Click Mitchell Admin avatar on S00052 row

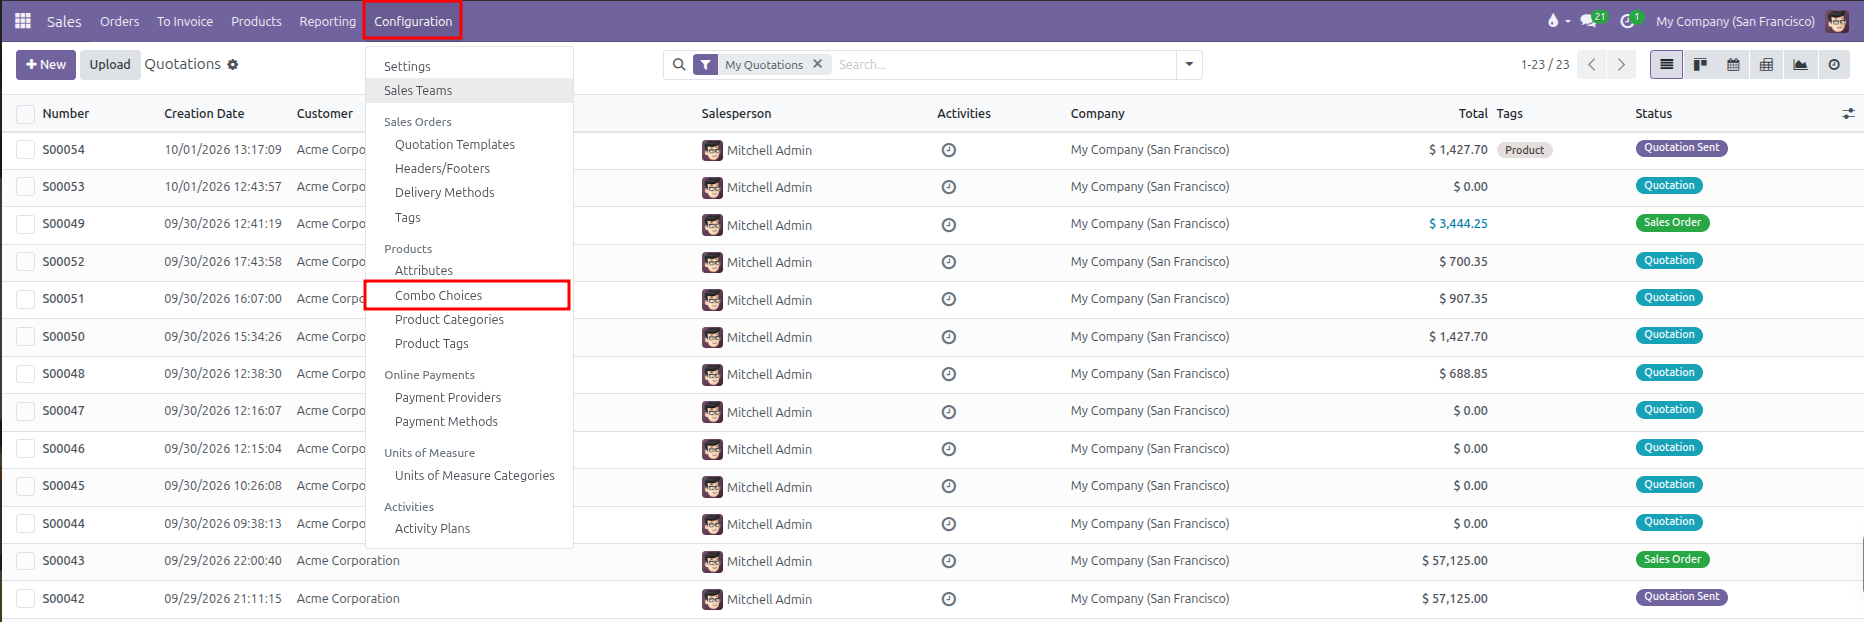click(x=712, y=262)
